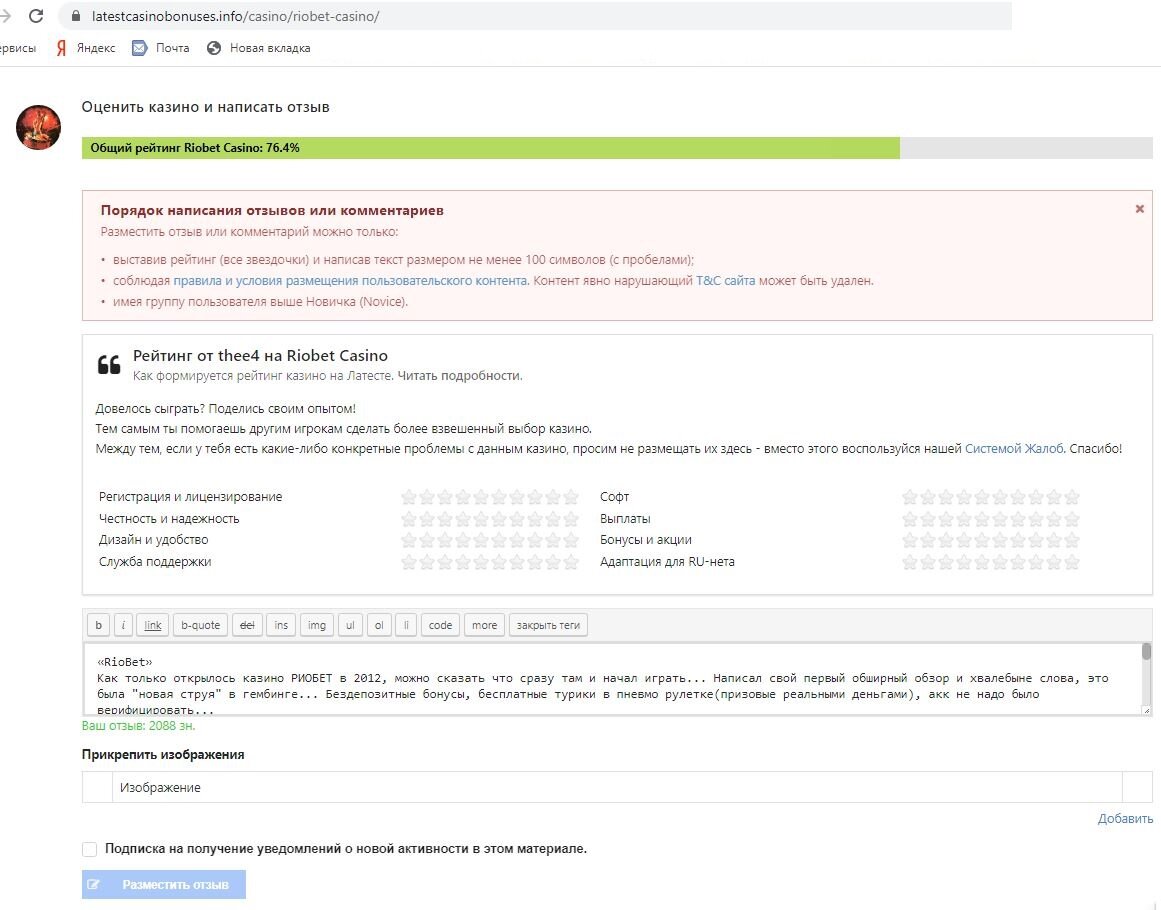This screenshot has width=1161, height=910.
Task: Open the Новая вкладка bookmark
Action: pyautogui.click(x=259, y=48)
